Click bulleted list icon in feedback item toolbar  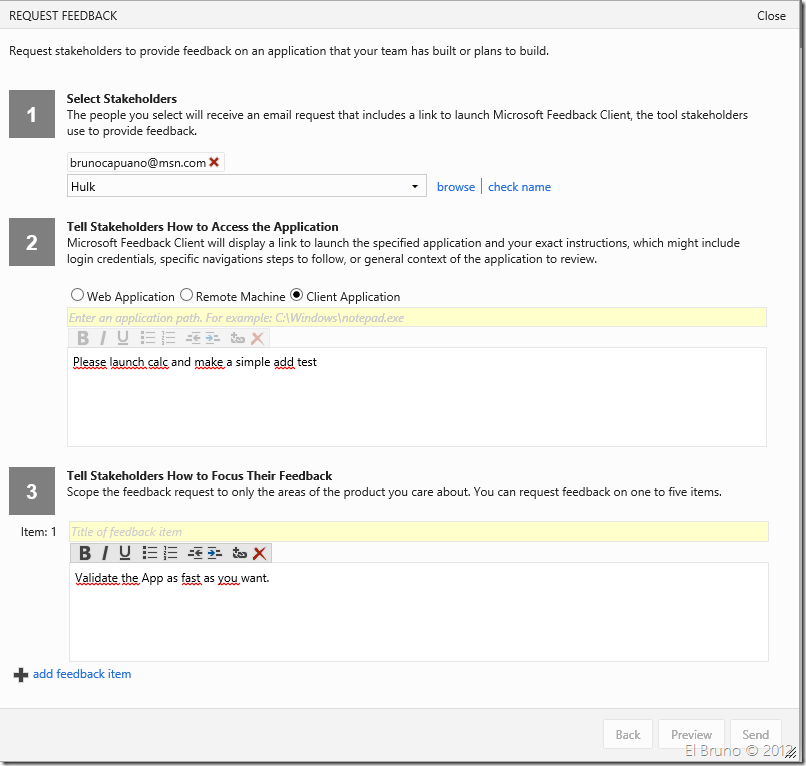150,553
